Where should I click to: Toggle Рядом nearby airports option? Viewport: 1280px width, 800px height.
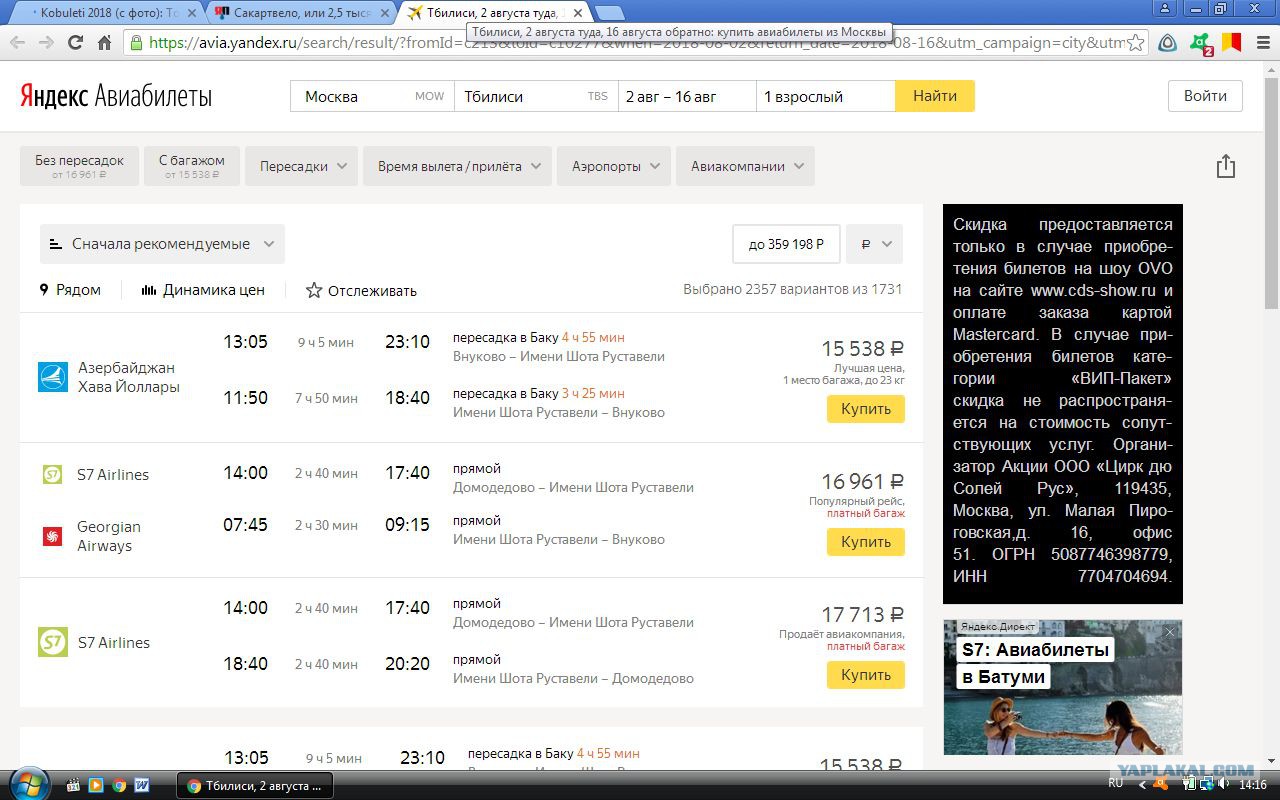click(70, 290)
